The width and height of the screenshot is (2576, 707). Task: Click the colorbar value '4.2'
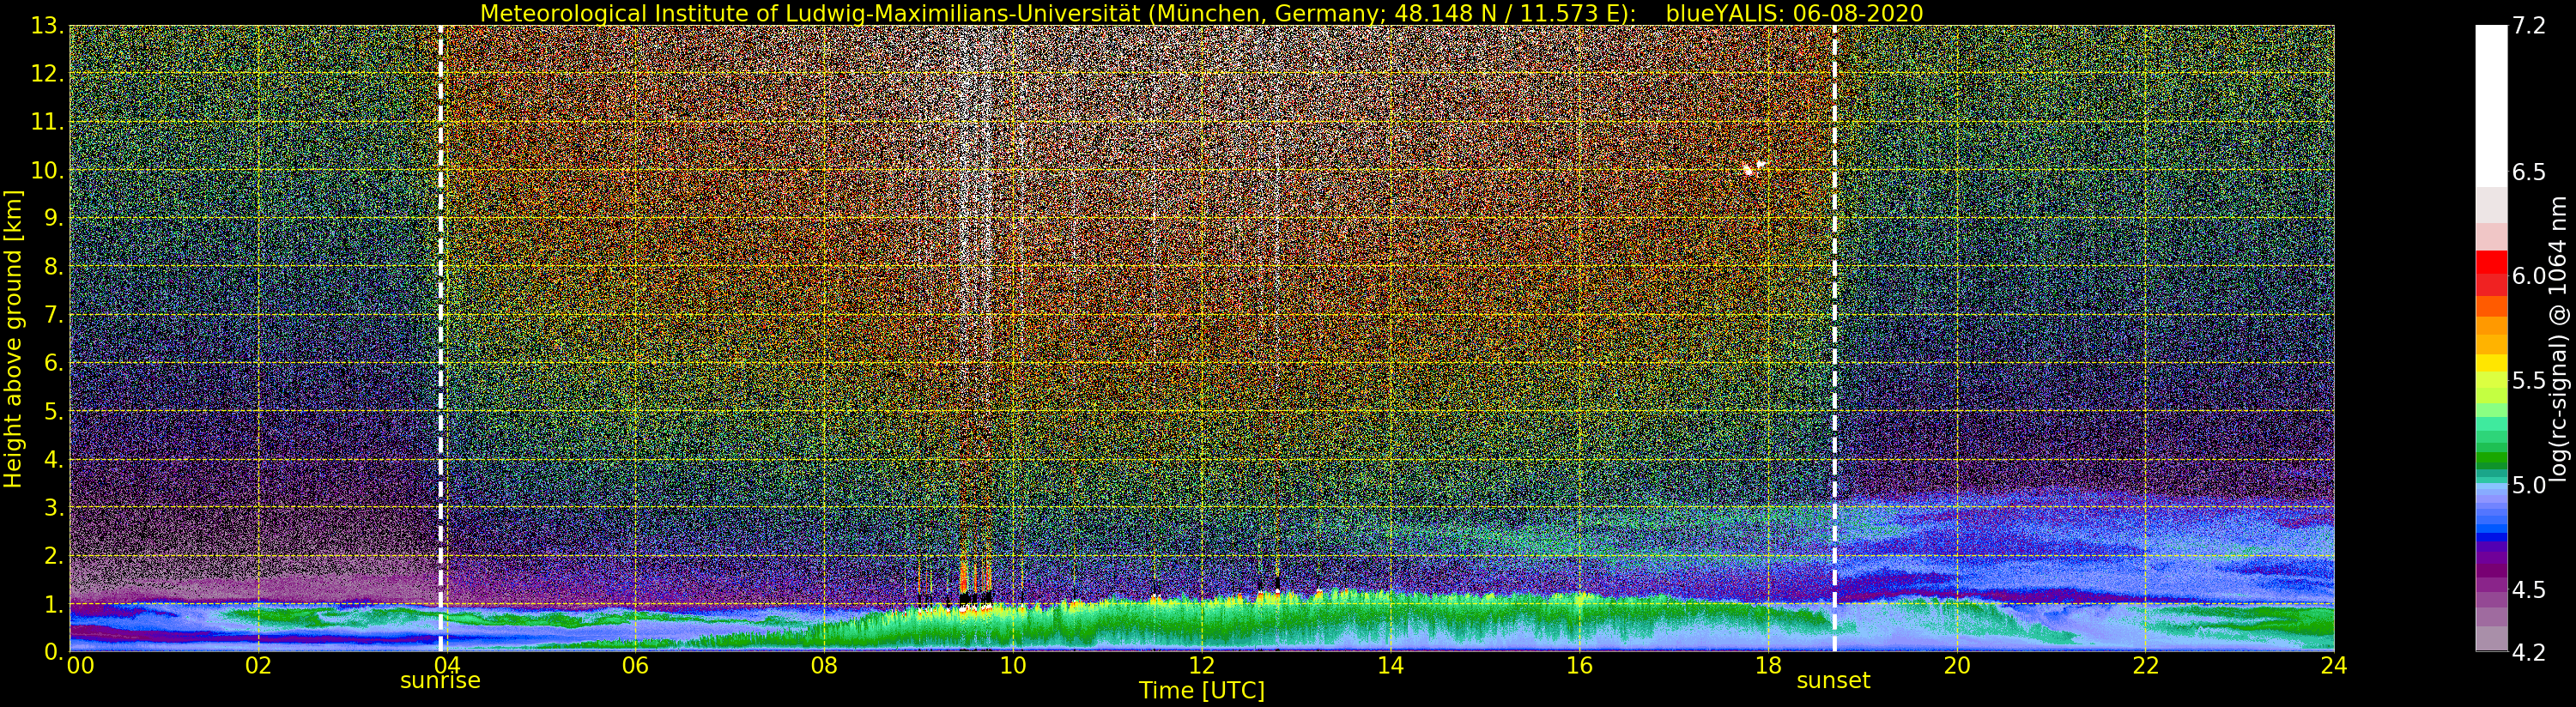tap(2529, 652)
